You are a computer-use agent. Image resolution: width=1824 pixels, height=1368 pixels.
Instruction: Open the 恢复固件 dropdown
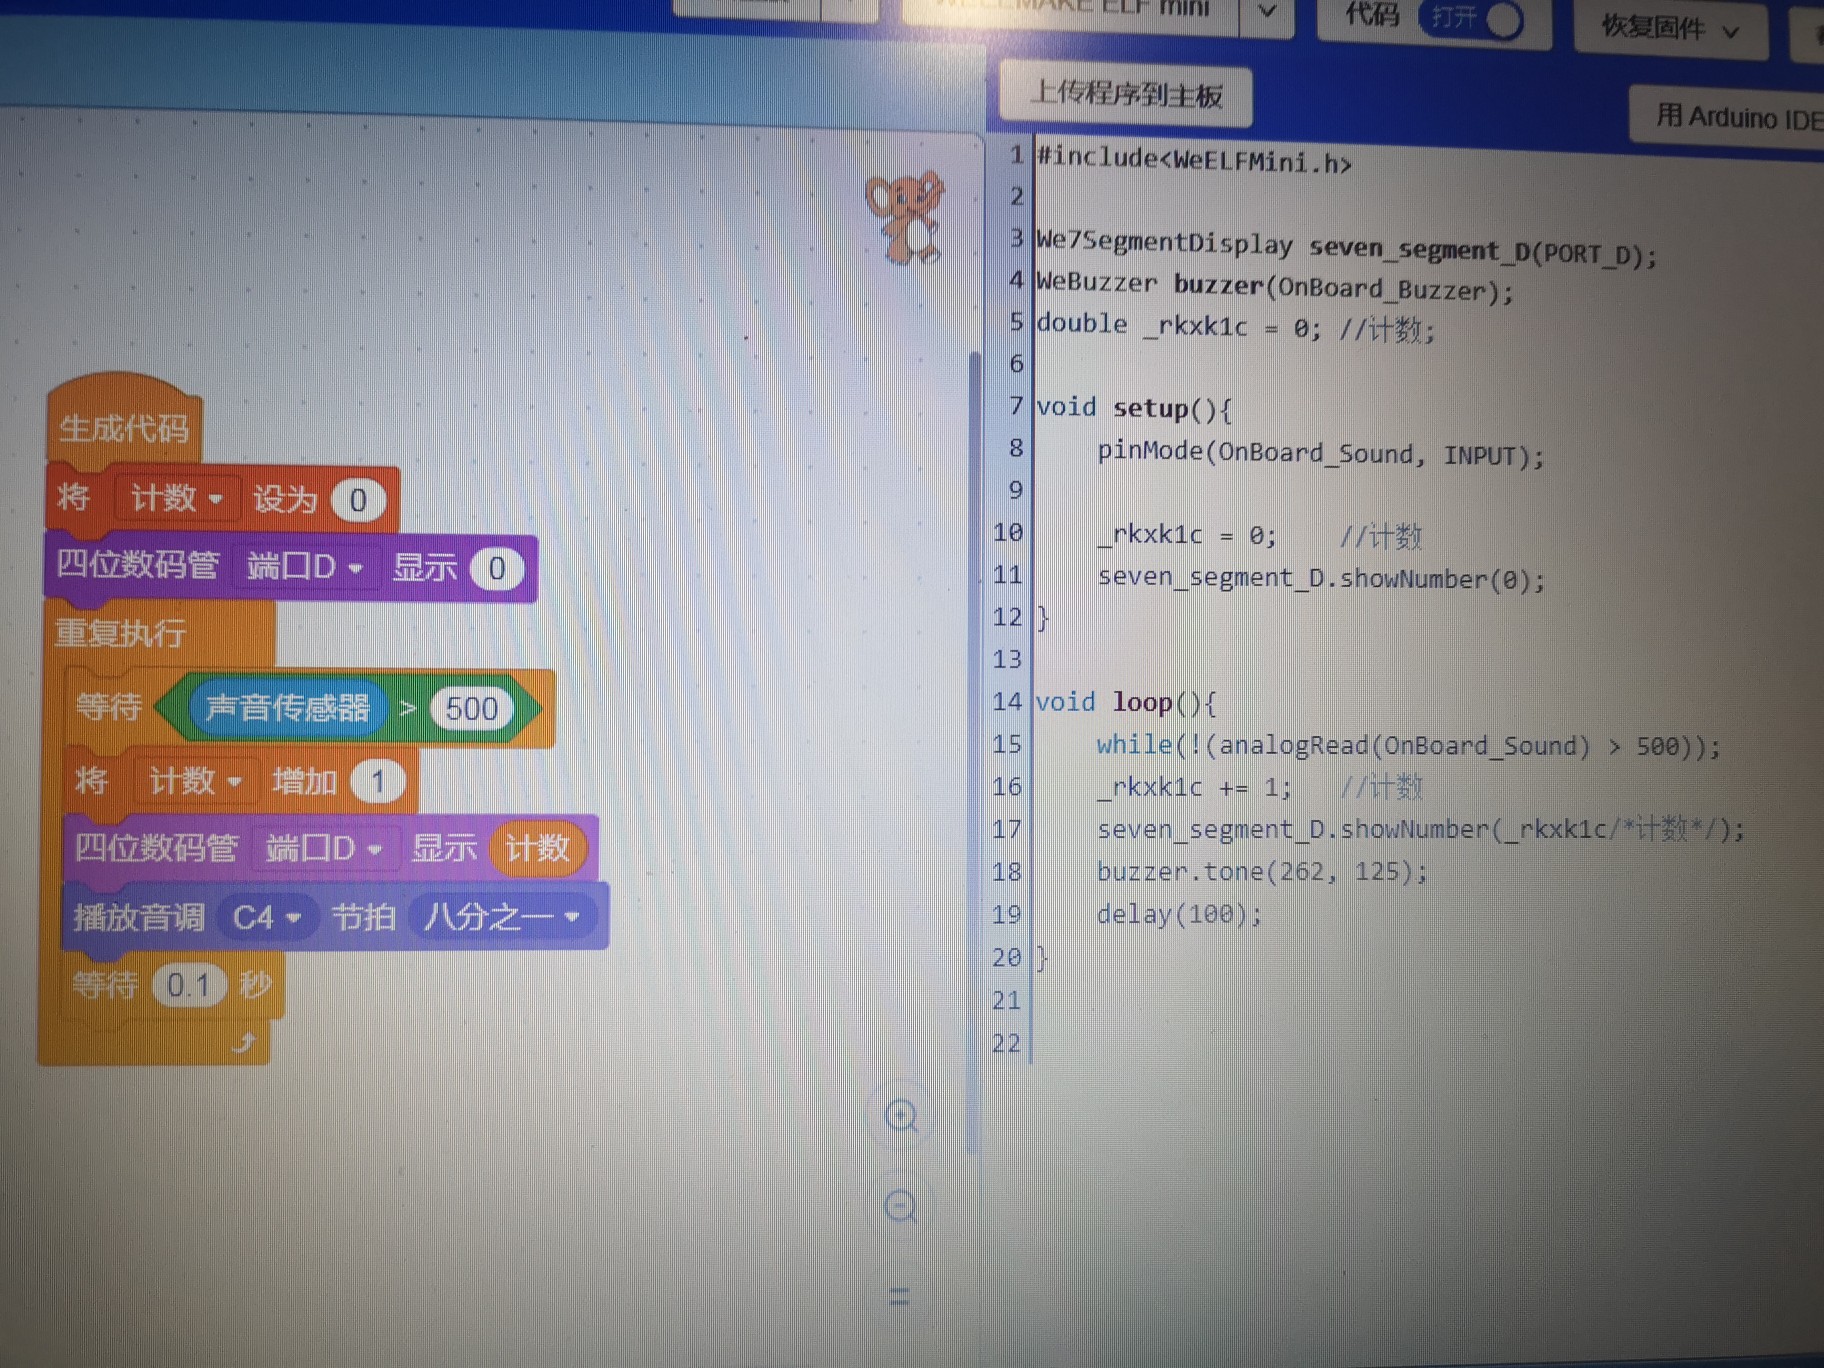point(1670,28)
